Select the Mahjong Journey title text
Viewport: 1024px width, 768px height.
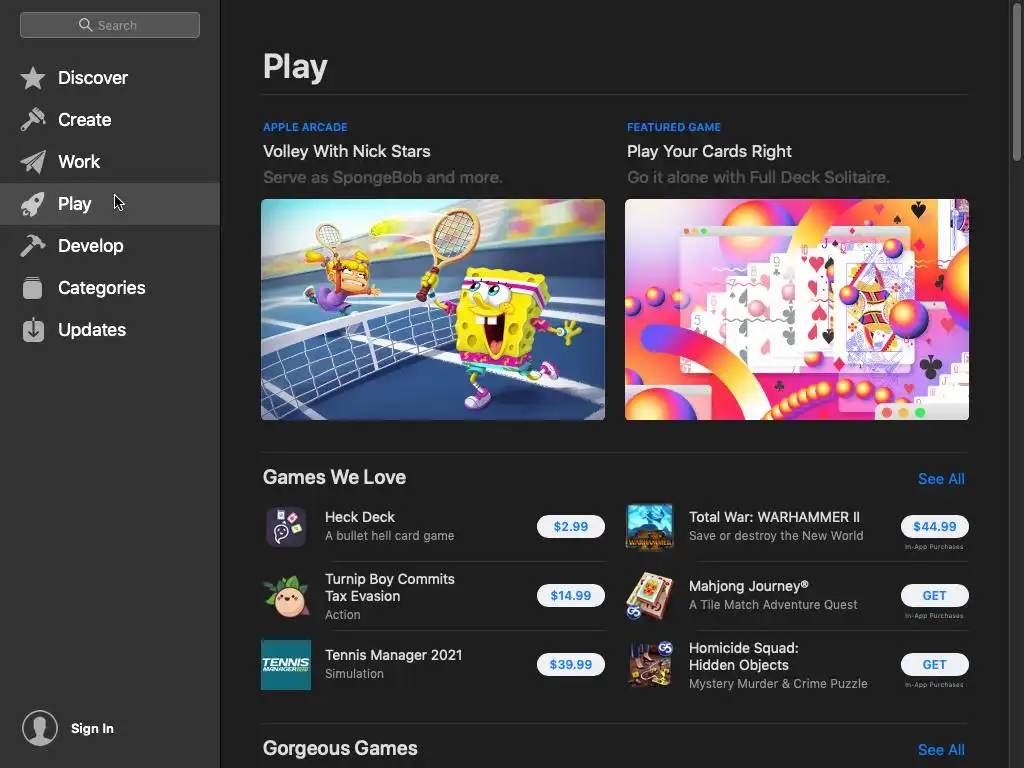749,586
